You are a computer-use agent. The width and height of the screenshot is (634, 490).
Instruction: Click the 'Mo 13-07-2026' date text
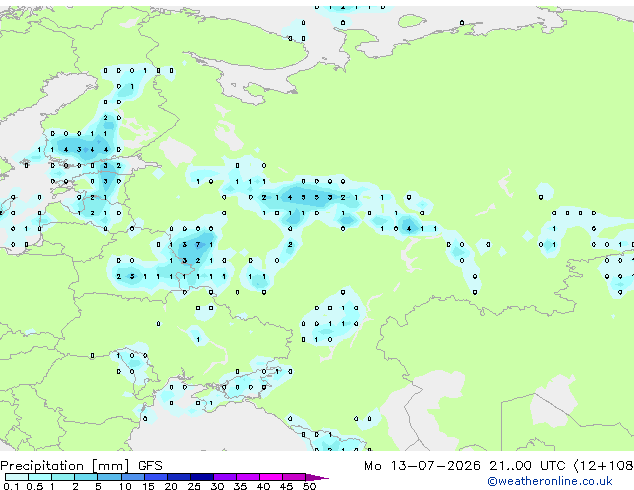click(422, 466)
